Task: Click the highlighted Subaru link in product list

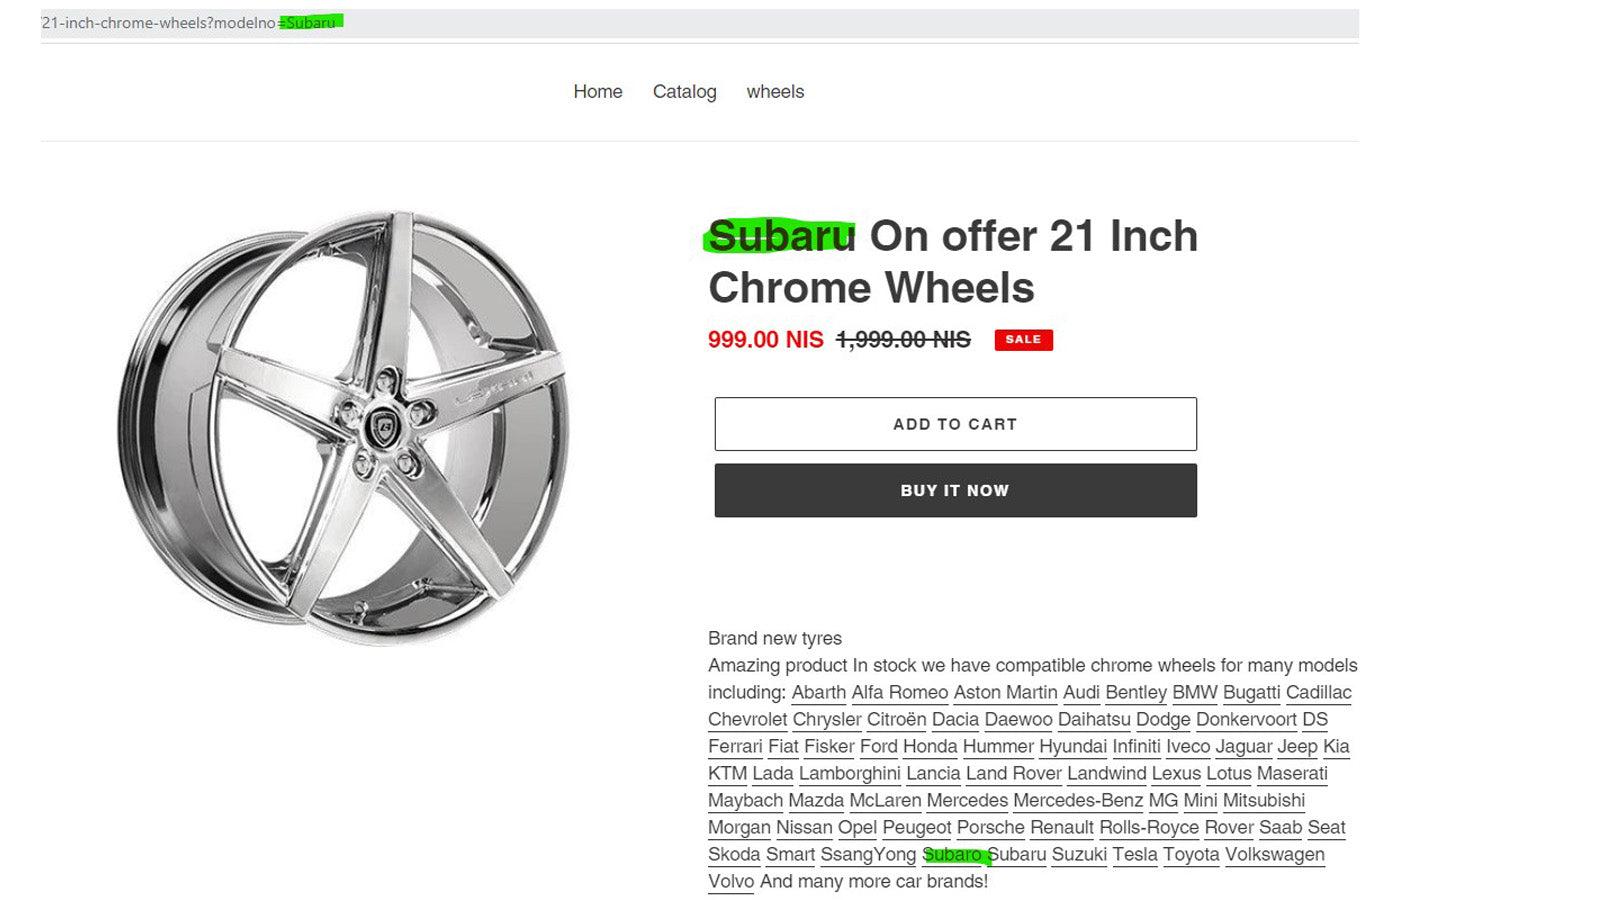Action: point(953,855)
